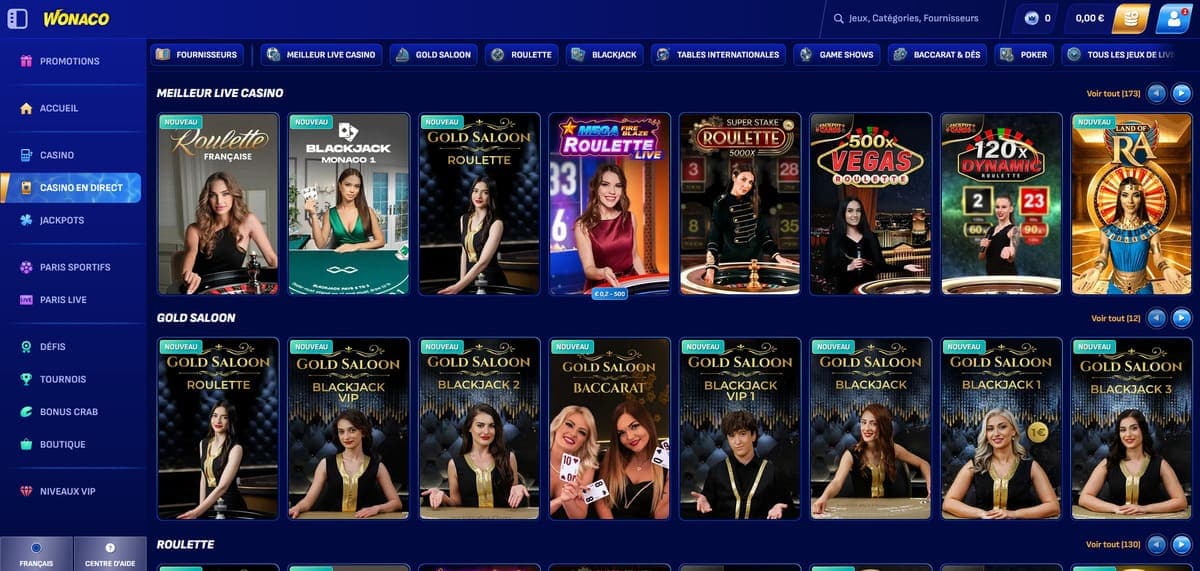Click the Gold Saloon section heading

[196, 318]
